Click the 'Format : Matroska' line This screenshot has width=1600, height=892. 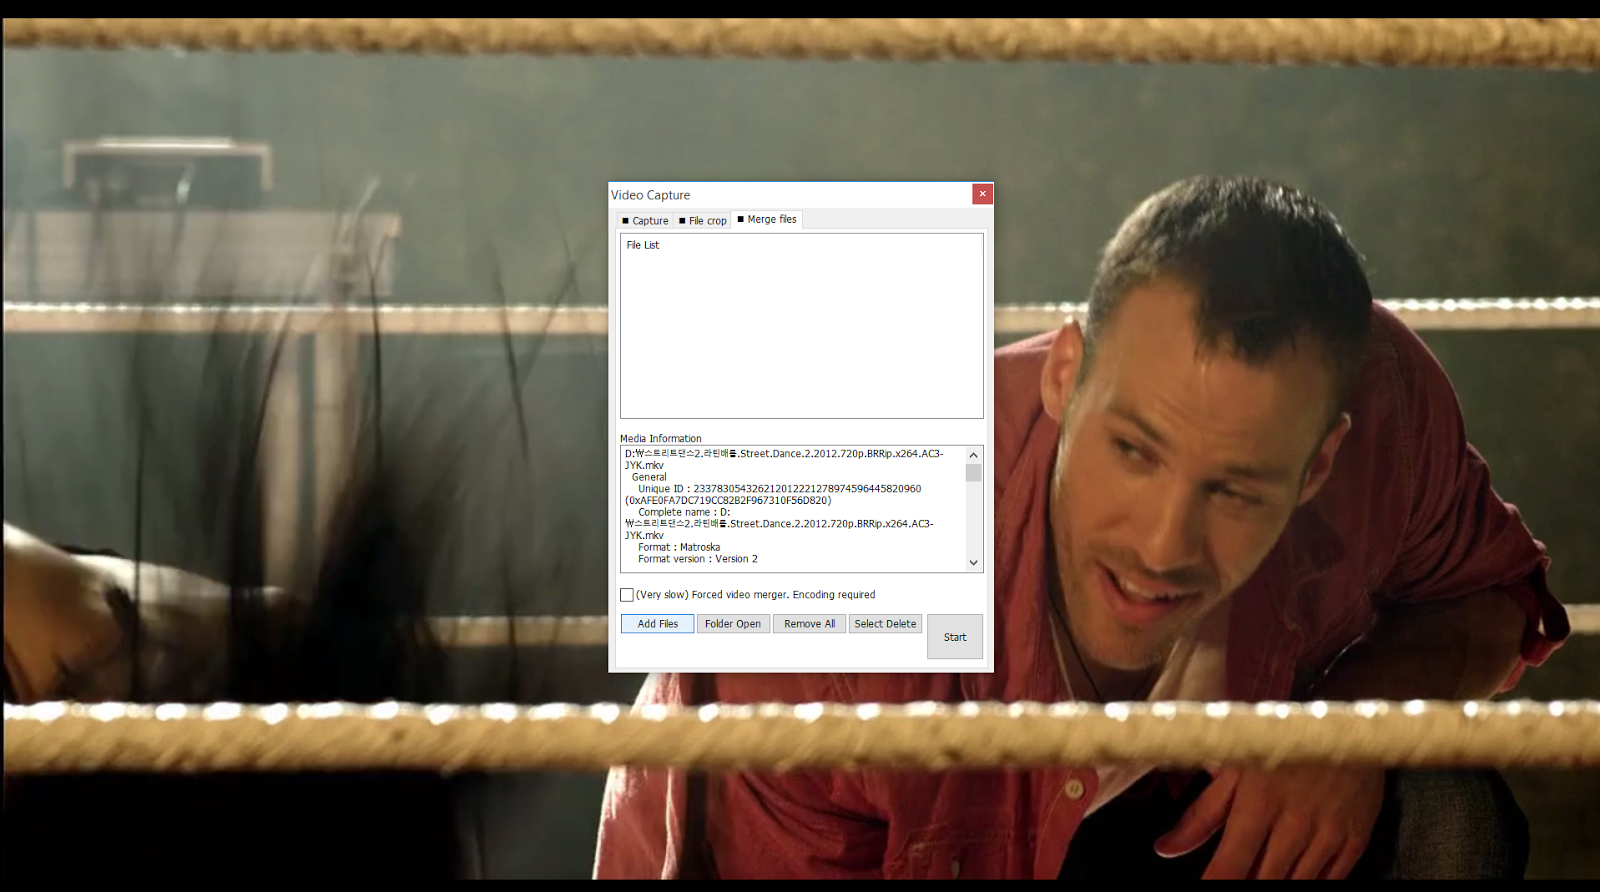click(679, 547)
